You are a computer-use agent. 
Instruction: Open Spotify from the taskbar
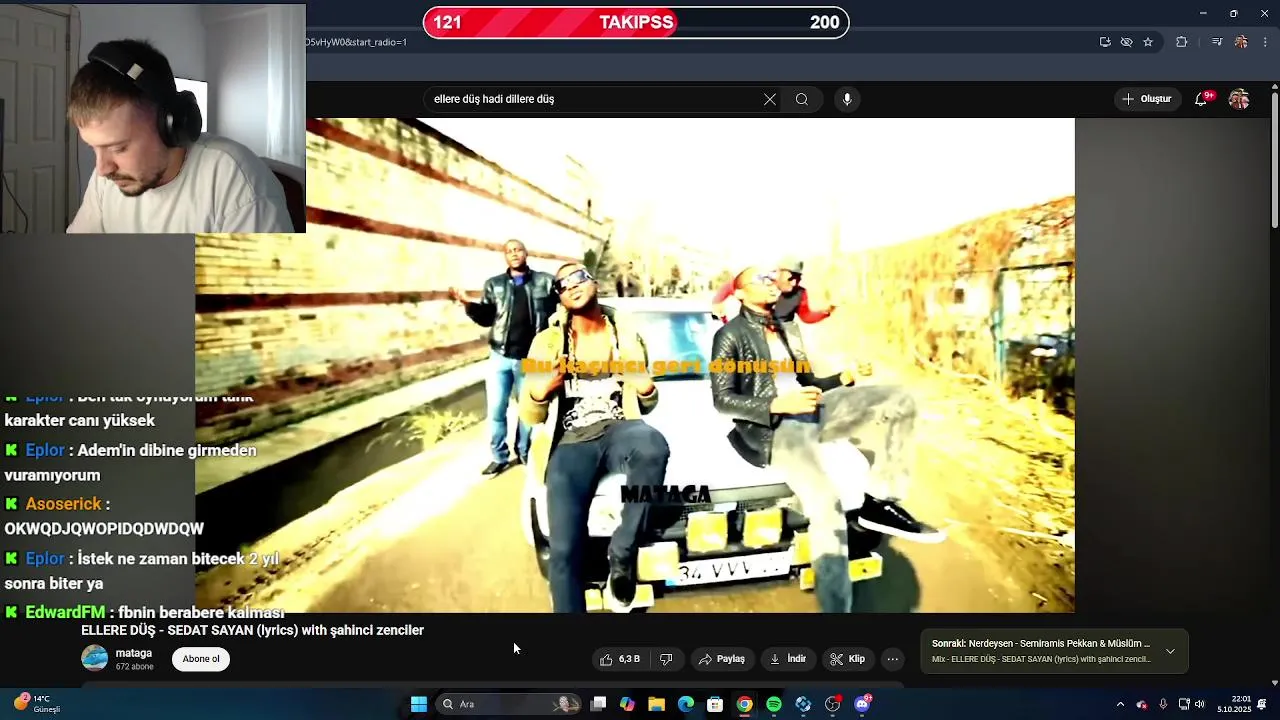[x=774, y=704]
